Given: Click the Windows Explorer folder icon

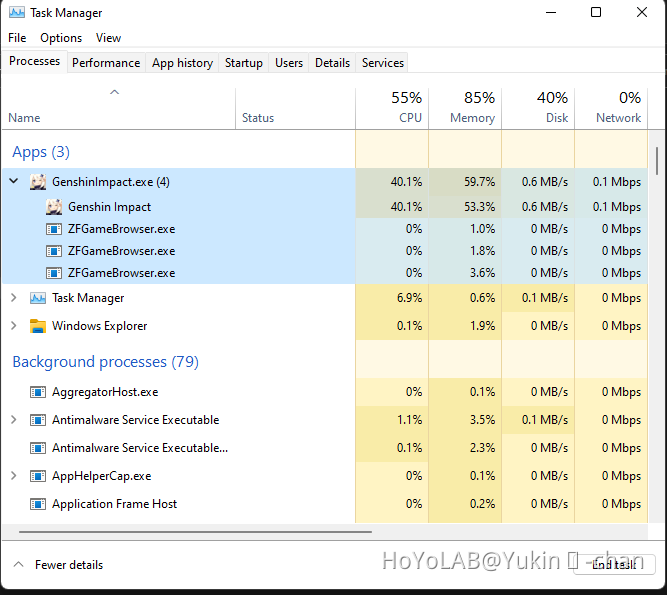Looking at the screenshot, I should [x=38, y=326].
